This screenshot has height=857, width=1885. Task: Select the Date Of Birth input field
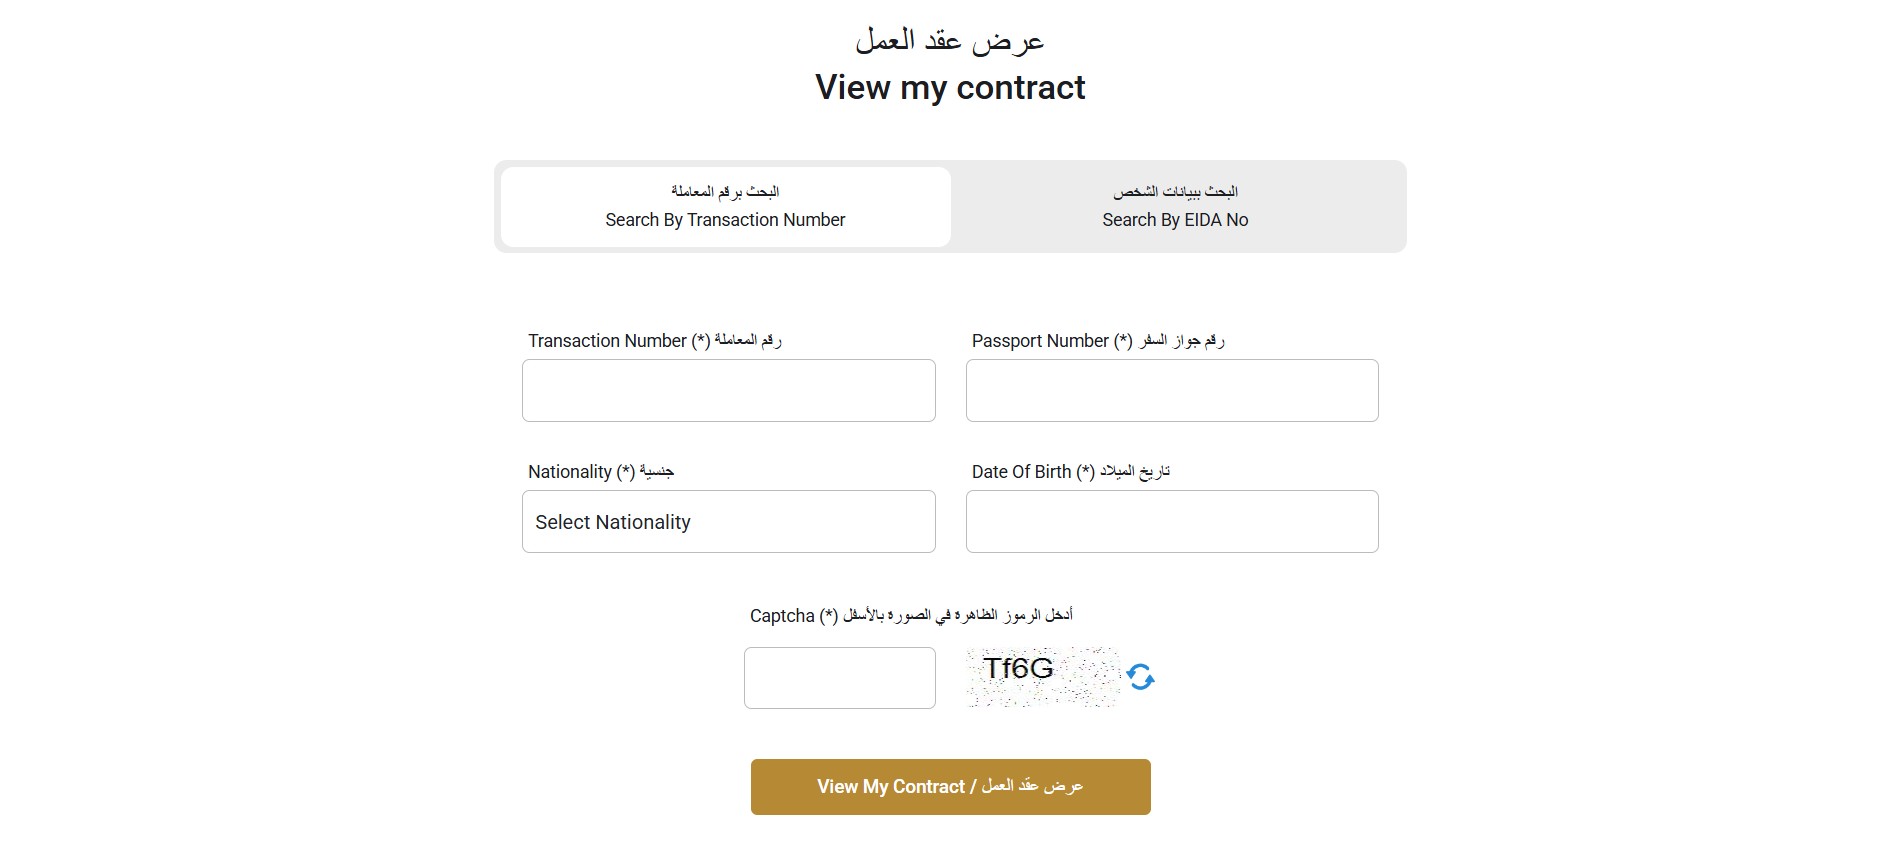pos(1170,521)
